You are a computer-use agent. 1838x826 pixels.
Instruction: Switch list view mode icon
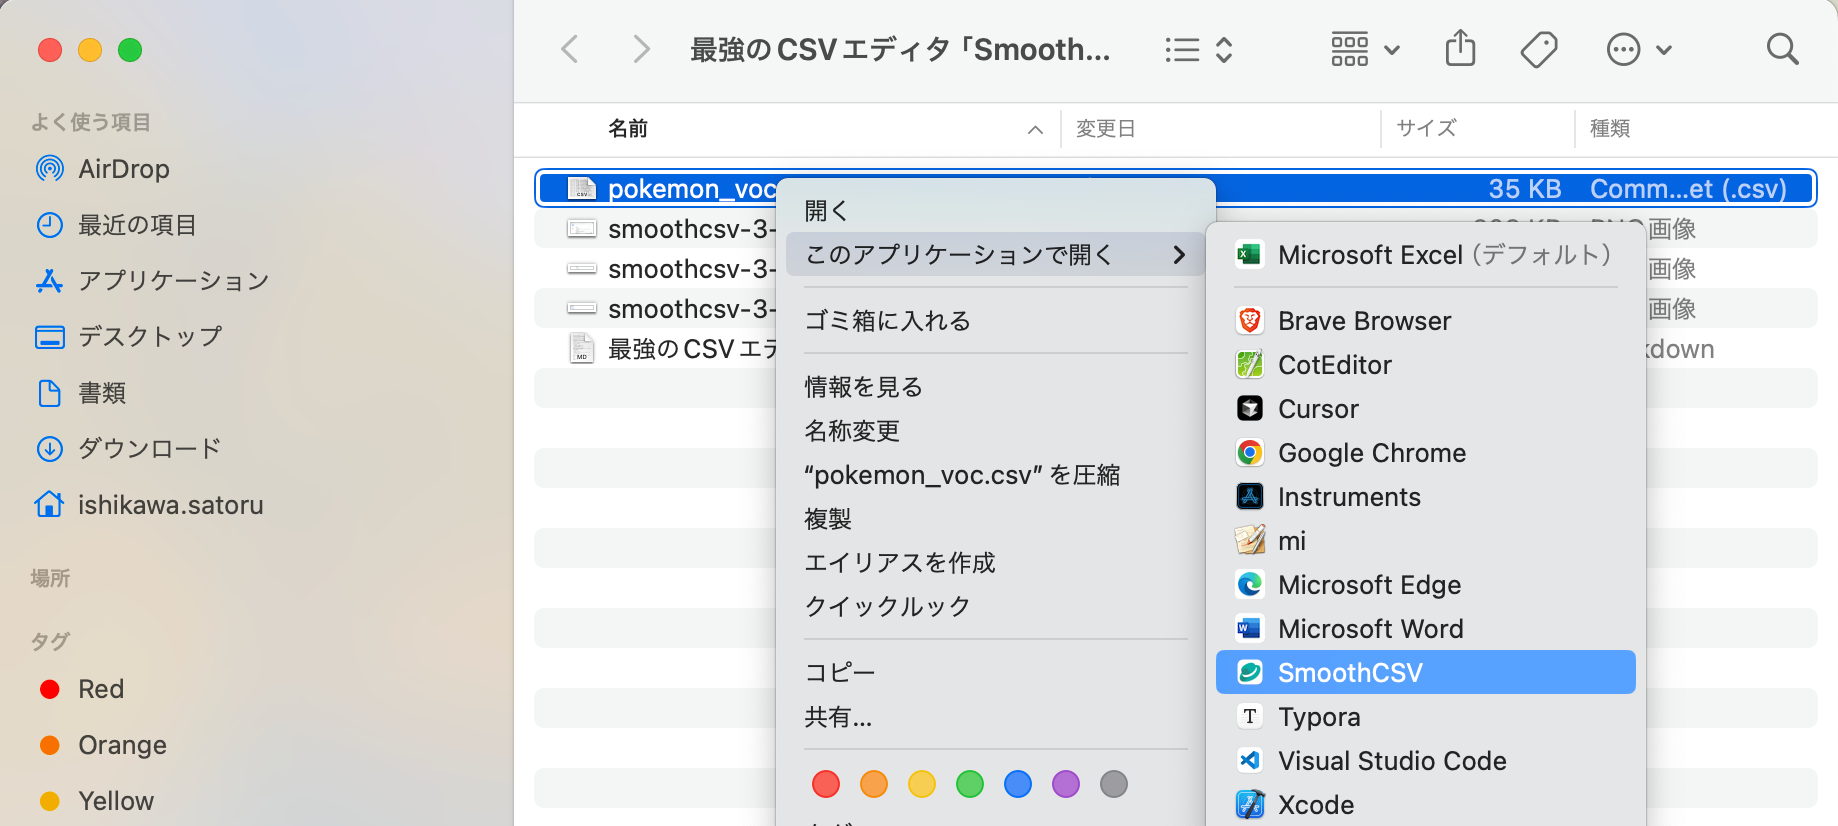[x=1182, y=50]
